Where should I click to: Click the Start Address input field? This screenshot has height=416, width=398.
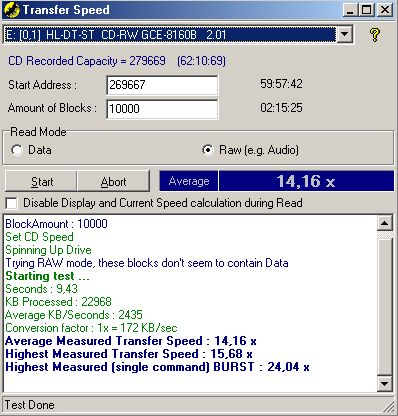point(162,85)
